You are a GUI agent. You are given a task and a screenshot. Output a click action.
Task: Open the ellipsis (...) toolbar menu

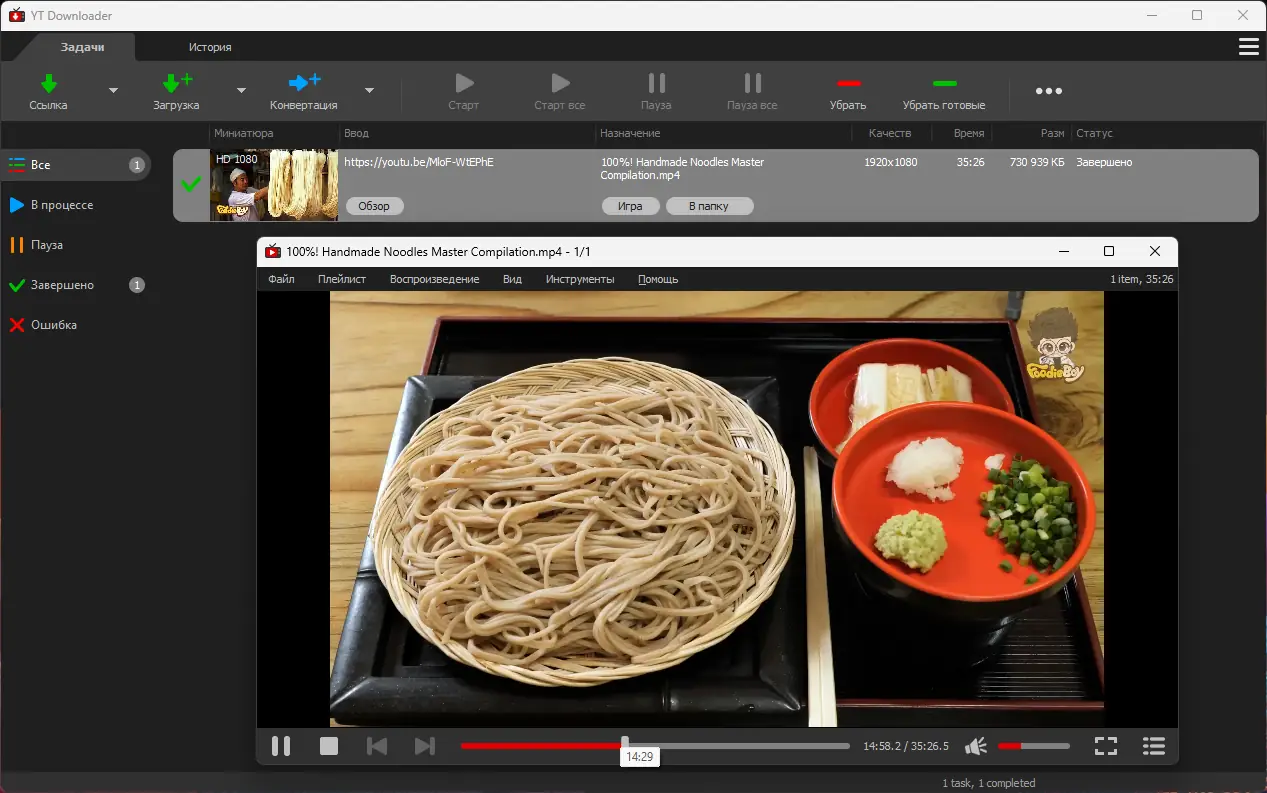pyautogui.click(x=1048, y=90)
